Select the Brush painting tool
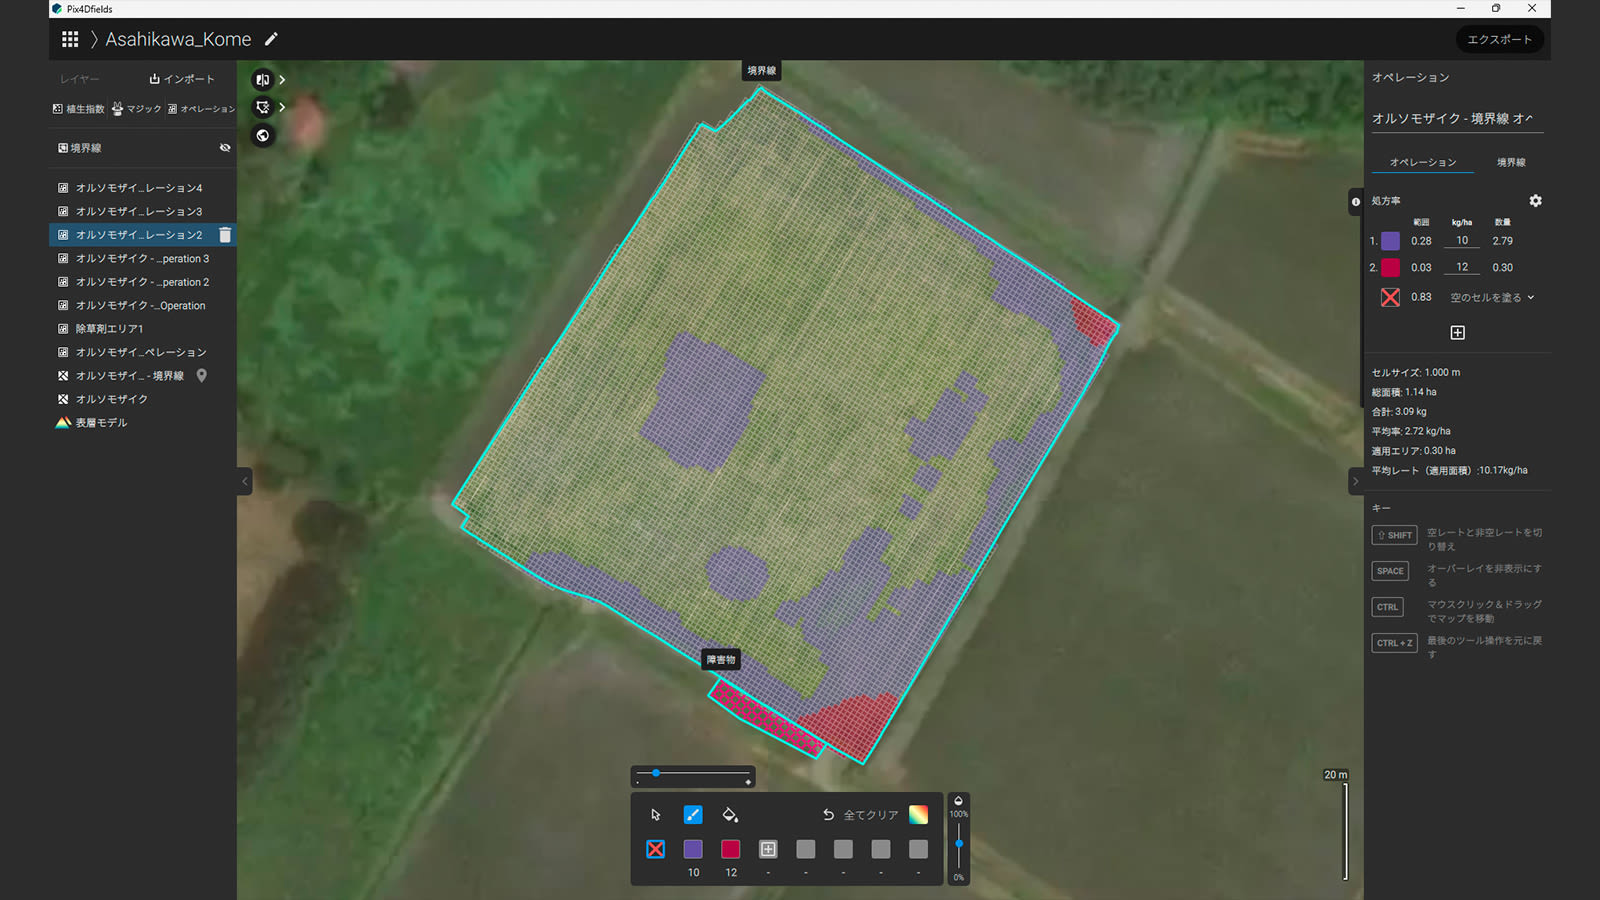Screen dimensions: 1600x900 (x=693, y=815)
